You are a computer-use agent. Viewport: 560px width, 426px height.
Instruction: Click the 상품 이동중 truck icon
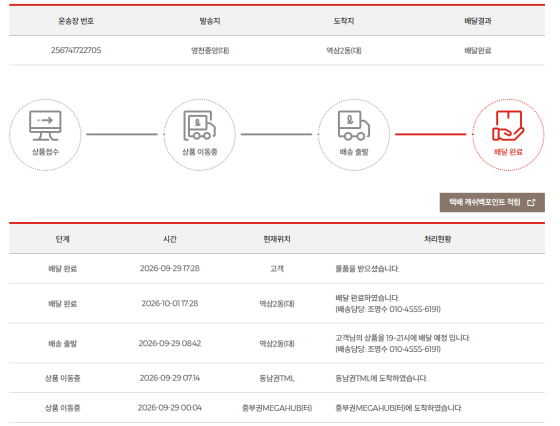coord(200,125)
